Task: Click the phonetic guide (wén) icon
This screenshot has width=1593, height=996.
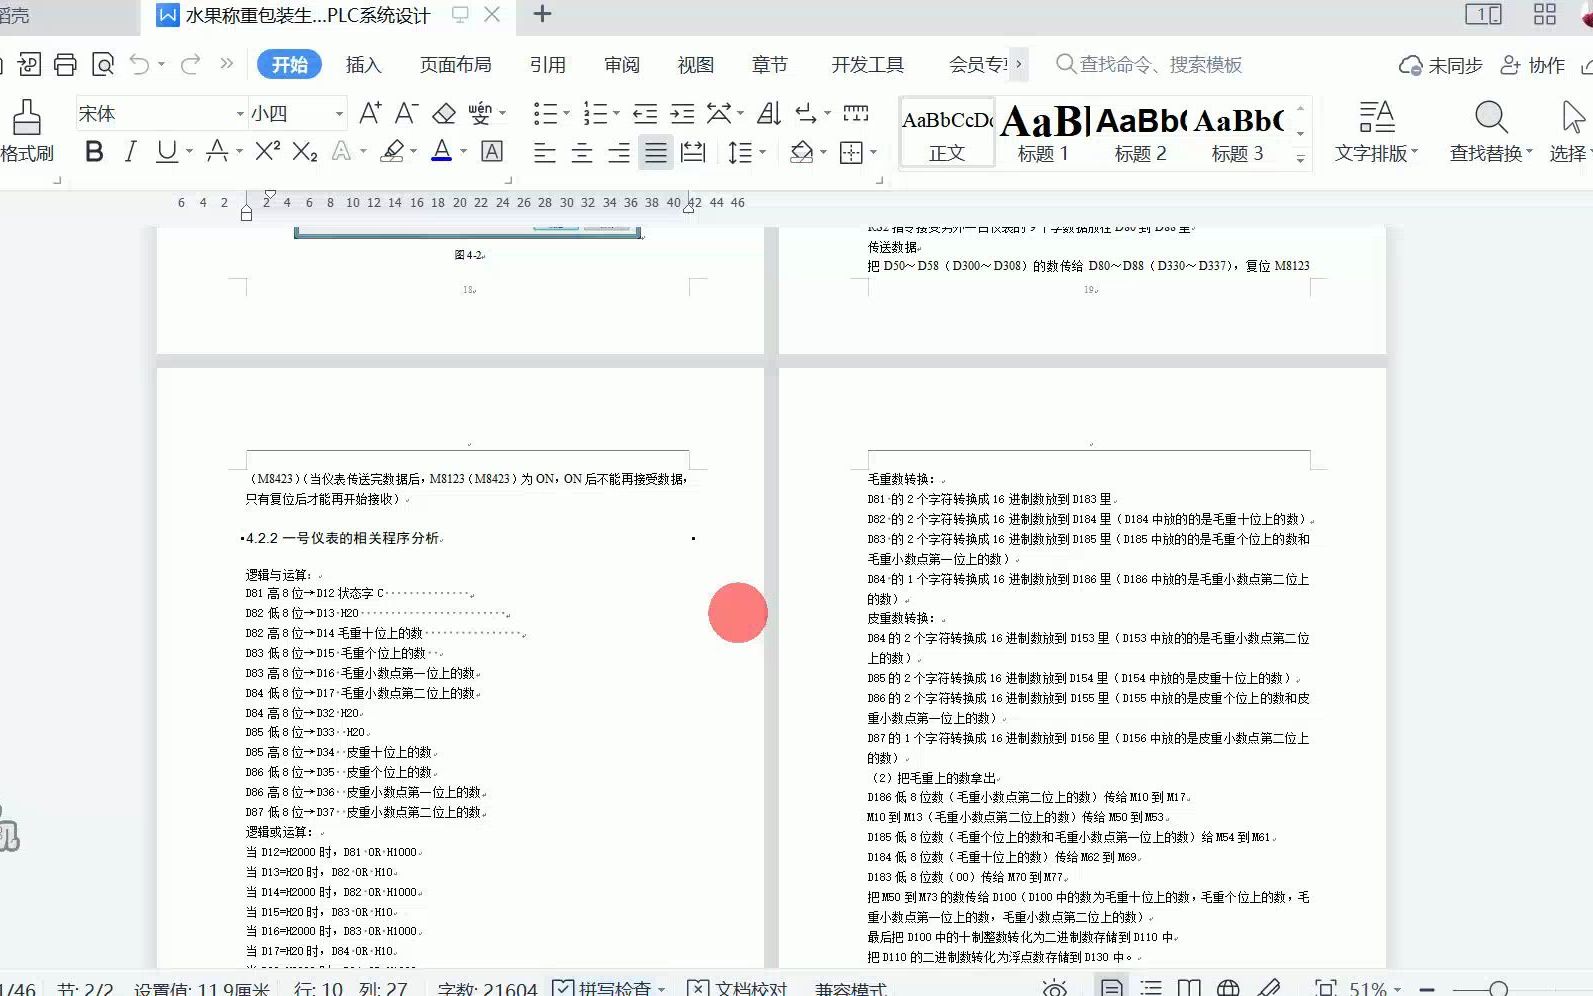Action: click(x=480, y=113)
